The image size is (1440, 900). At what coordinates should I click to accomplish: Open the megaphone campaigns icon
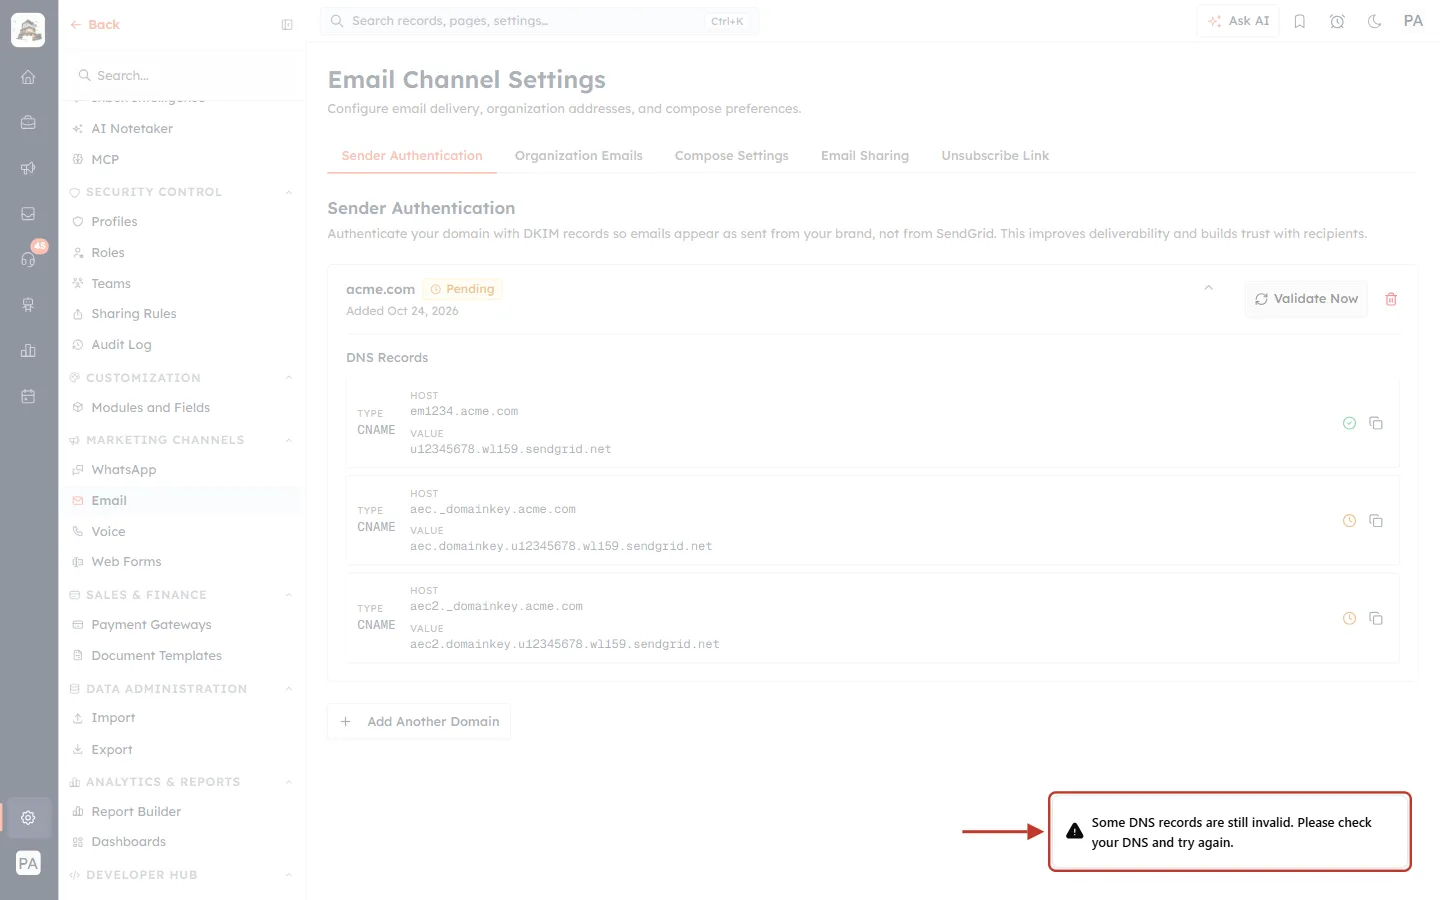click(x=28, y=168)
